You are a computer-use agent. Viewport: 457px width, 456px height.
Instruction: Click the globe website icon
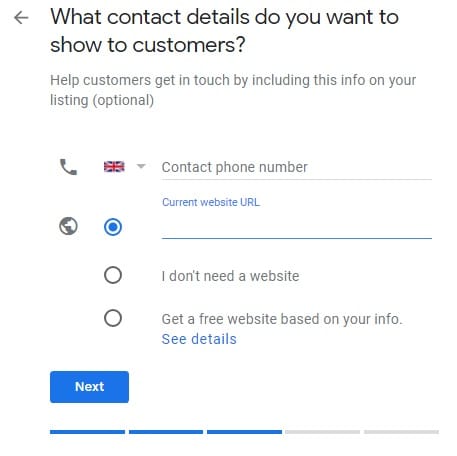(x=68, y=226)
